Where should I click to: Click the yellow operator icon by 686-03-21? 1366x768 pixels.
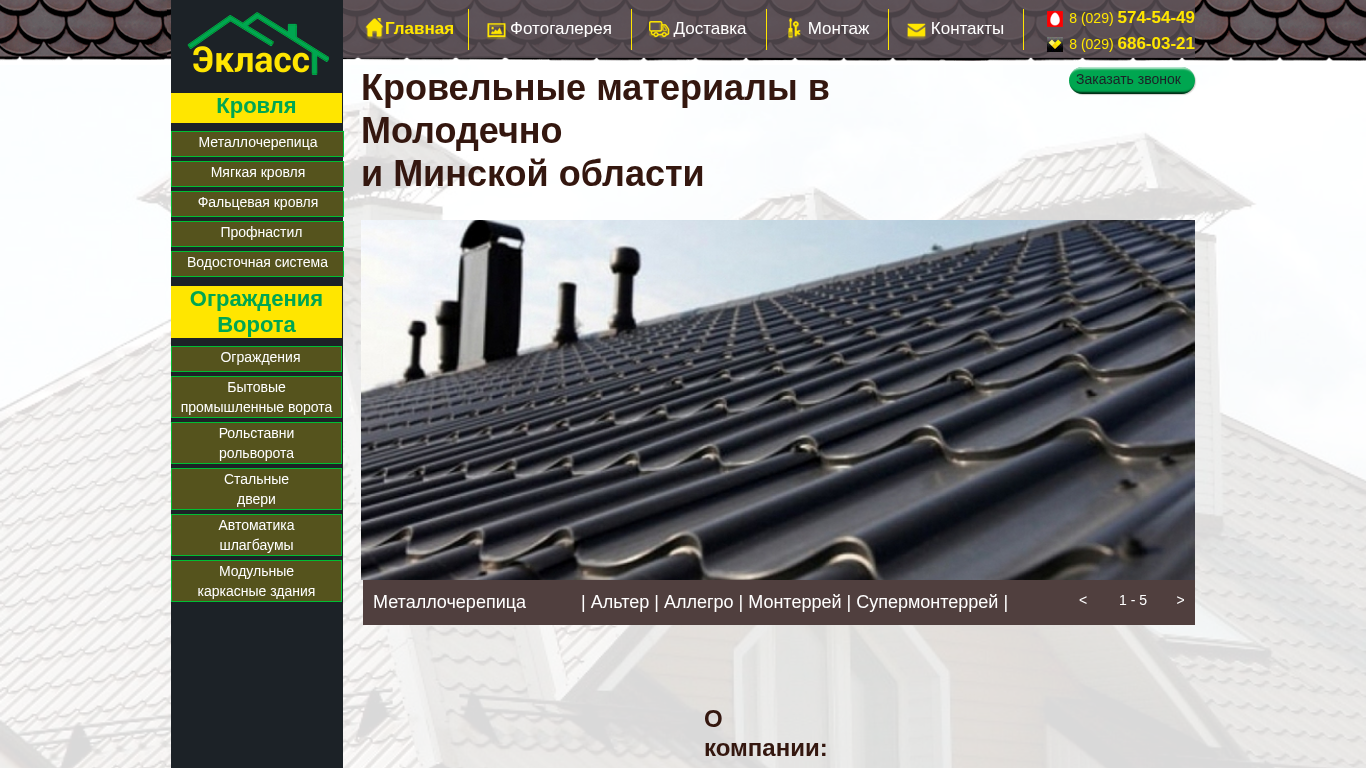tap(1055, 45)
